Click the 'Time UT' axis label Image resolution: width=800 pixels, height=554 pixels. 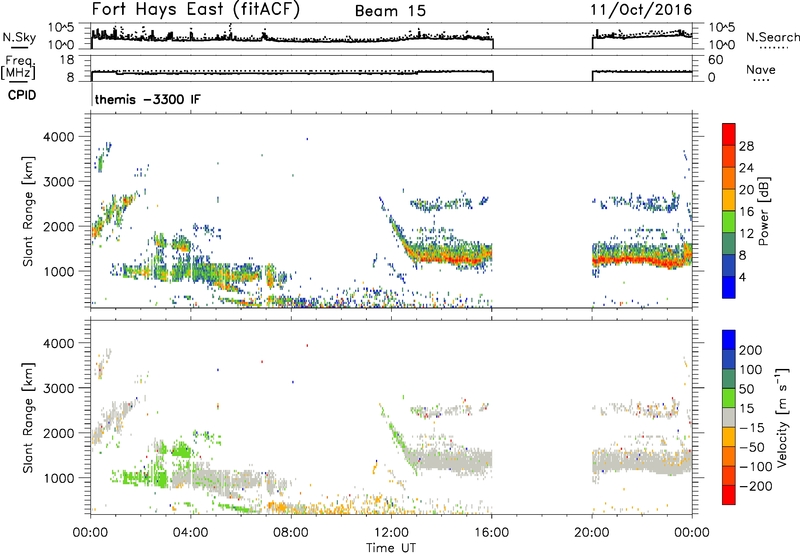[391, 548]
